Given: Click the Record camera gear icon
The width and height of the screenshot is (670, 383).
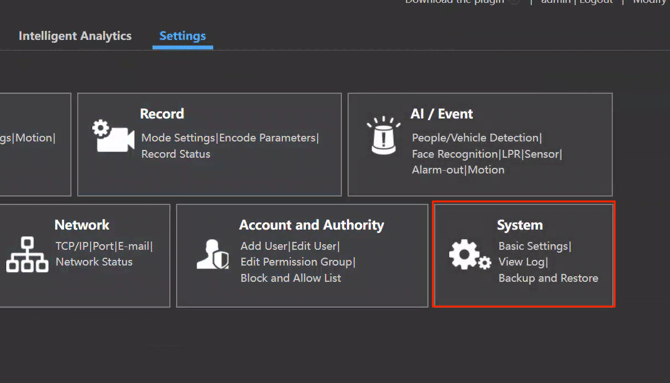Looking at the screenshot, I should click(x=113, y=136).
